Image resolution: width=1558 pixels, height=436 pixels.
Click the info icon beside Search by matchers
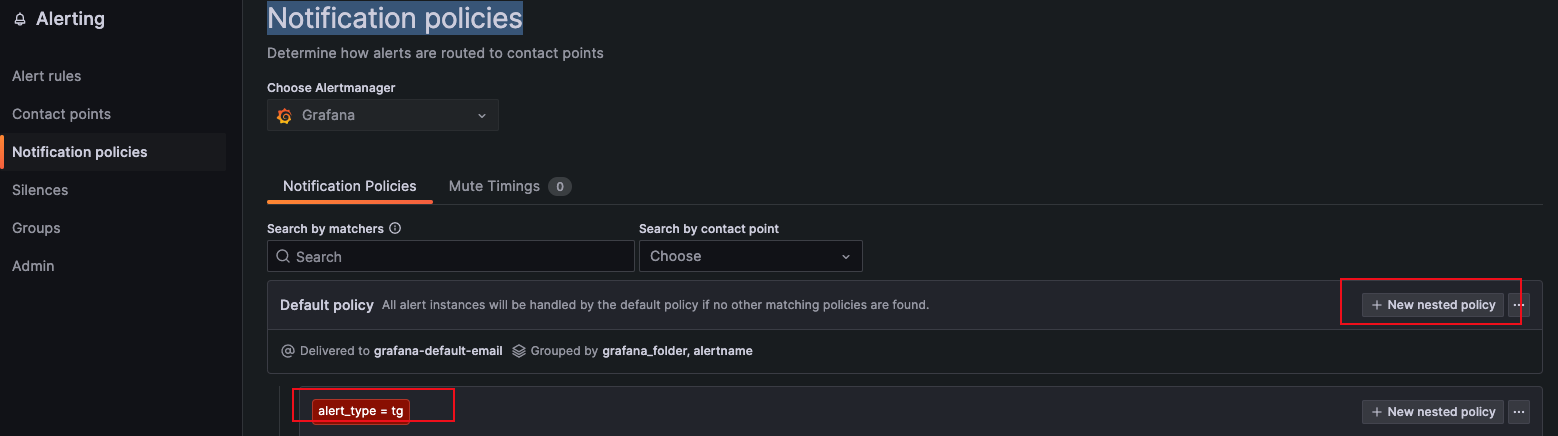[x=395, y=228]
